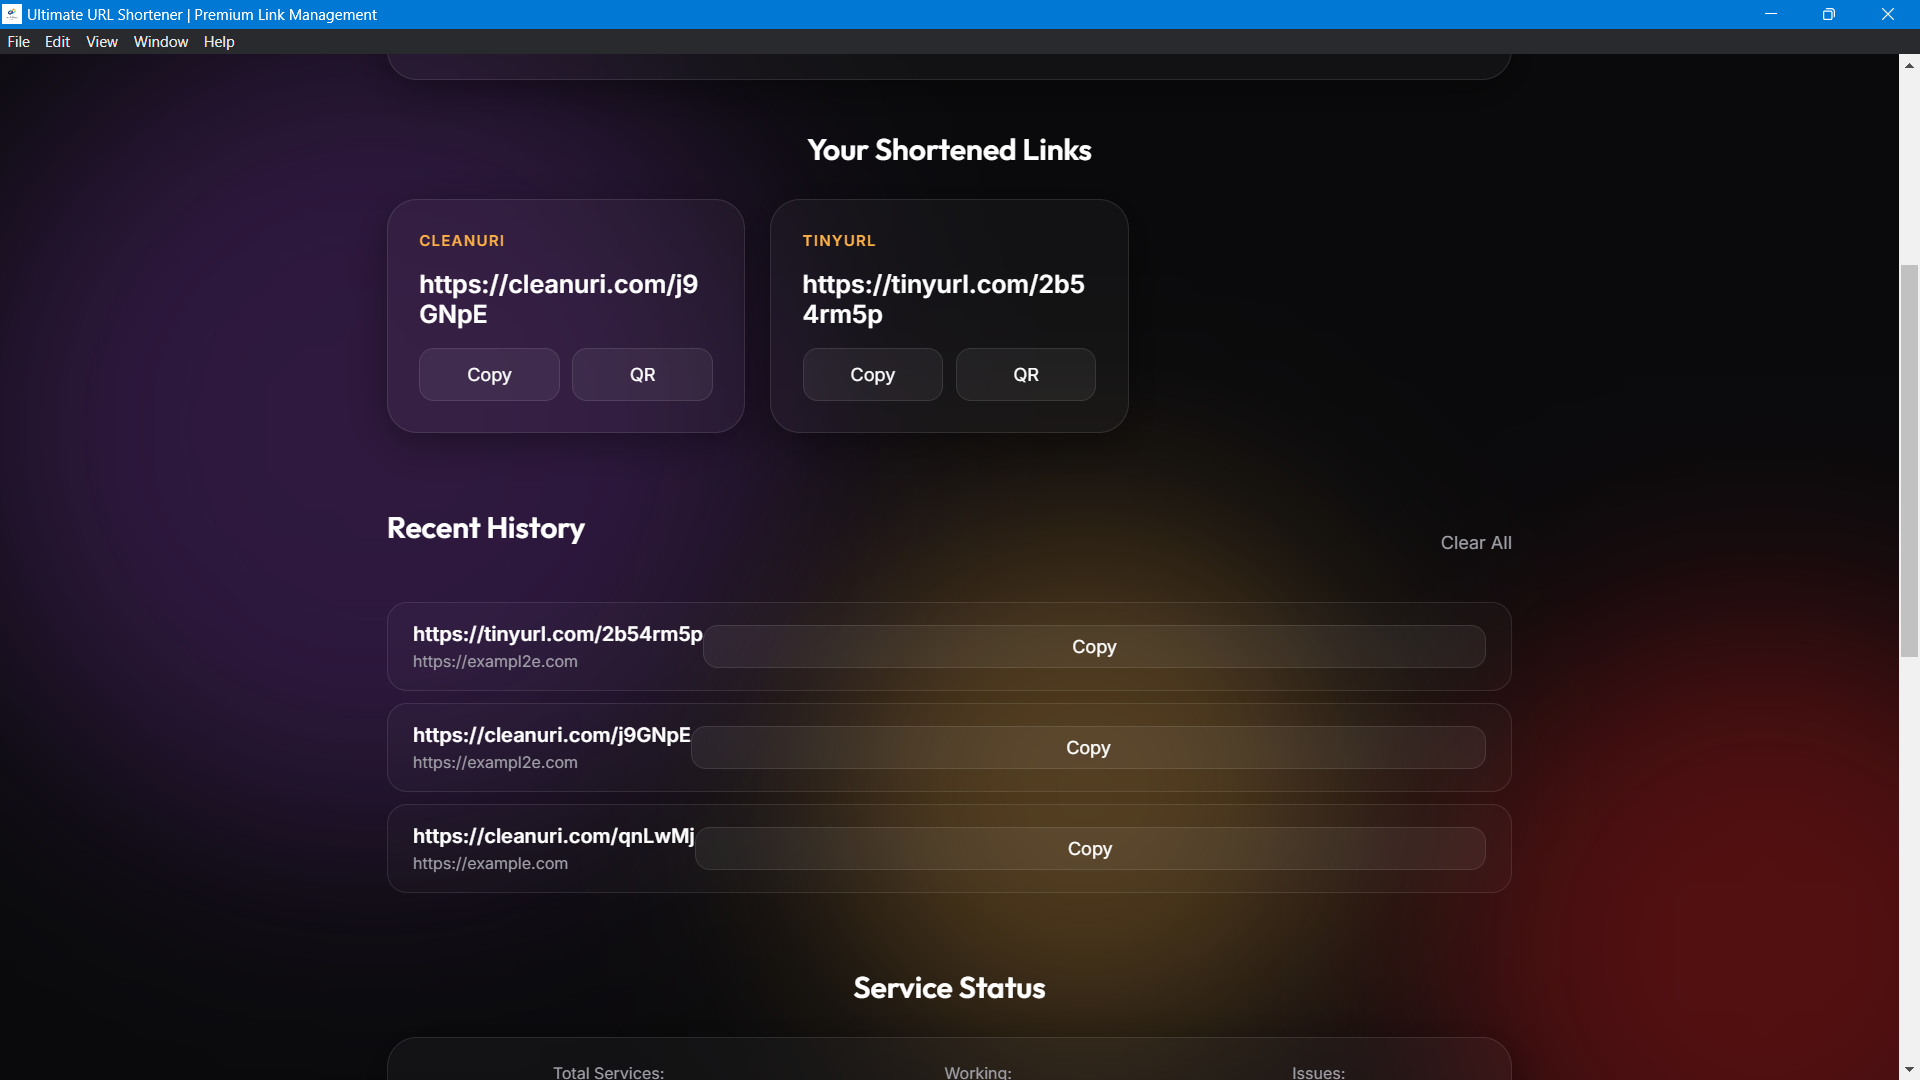Show QR code for CleanURI link
Image resolution: width=1920 pixels, height=1080 pixels.
click(642, 375)
